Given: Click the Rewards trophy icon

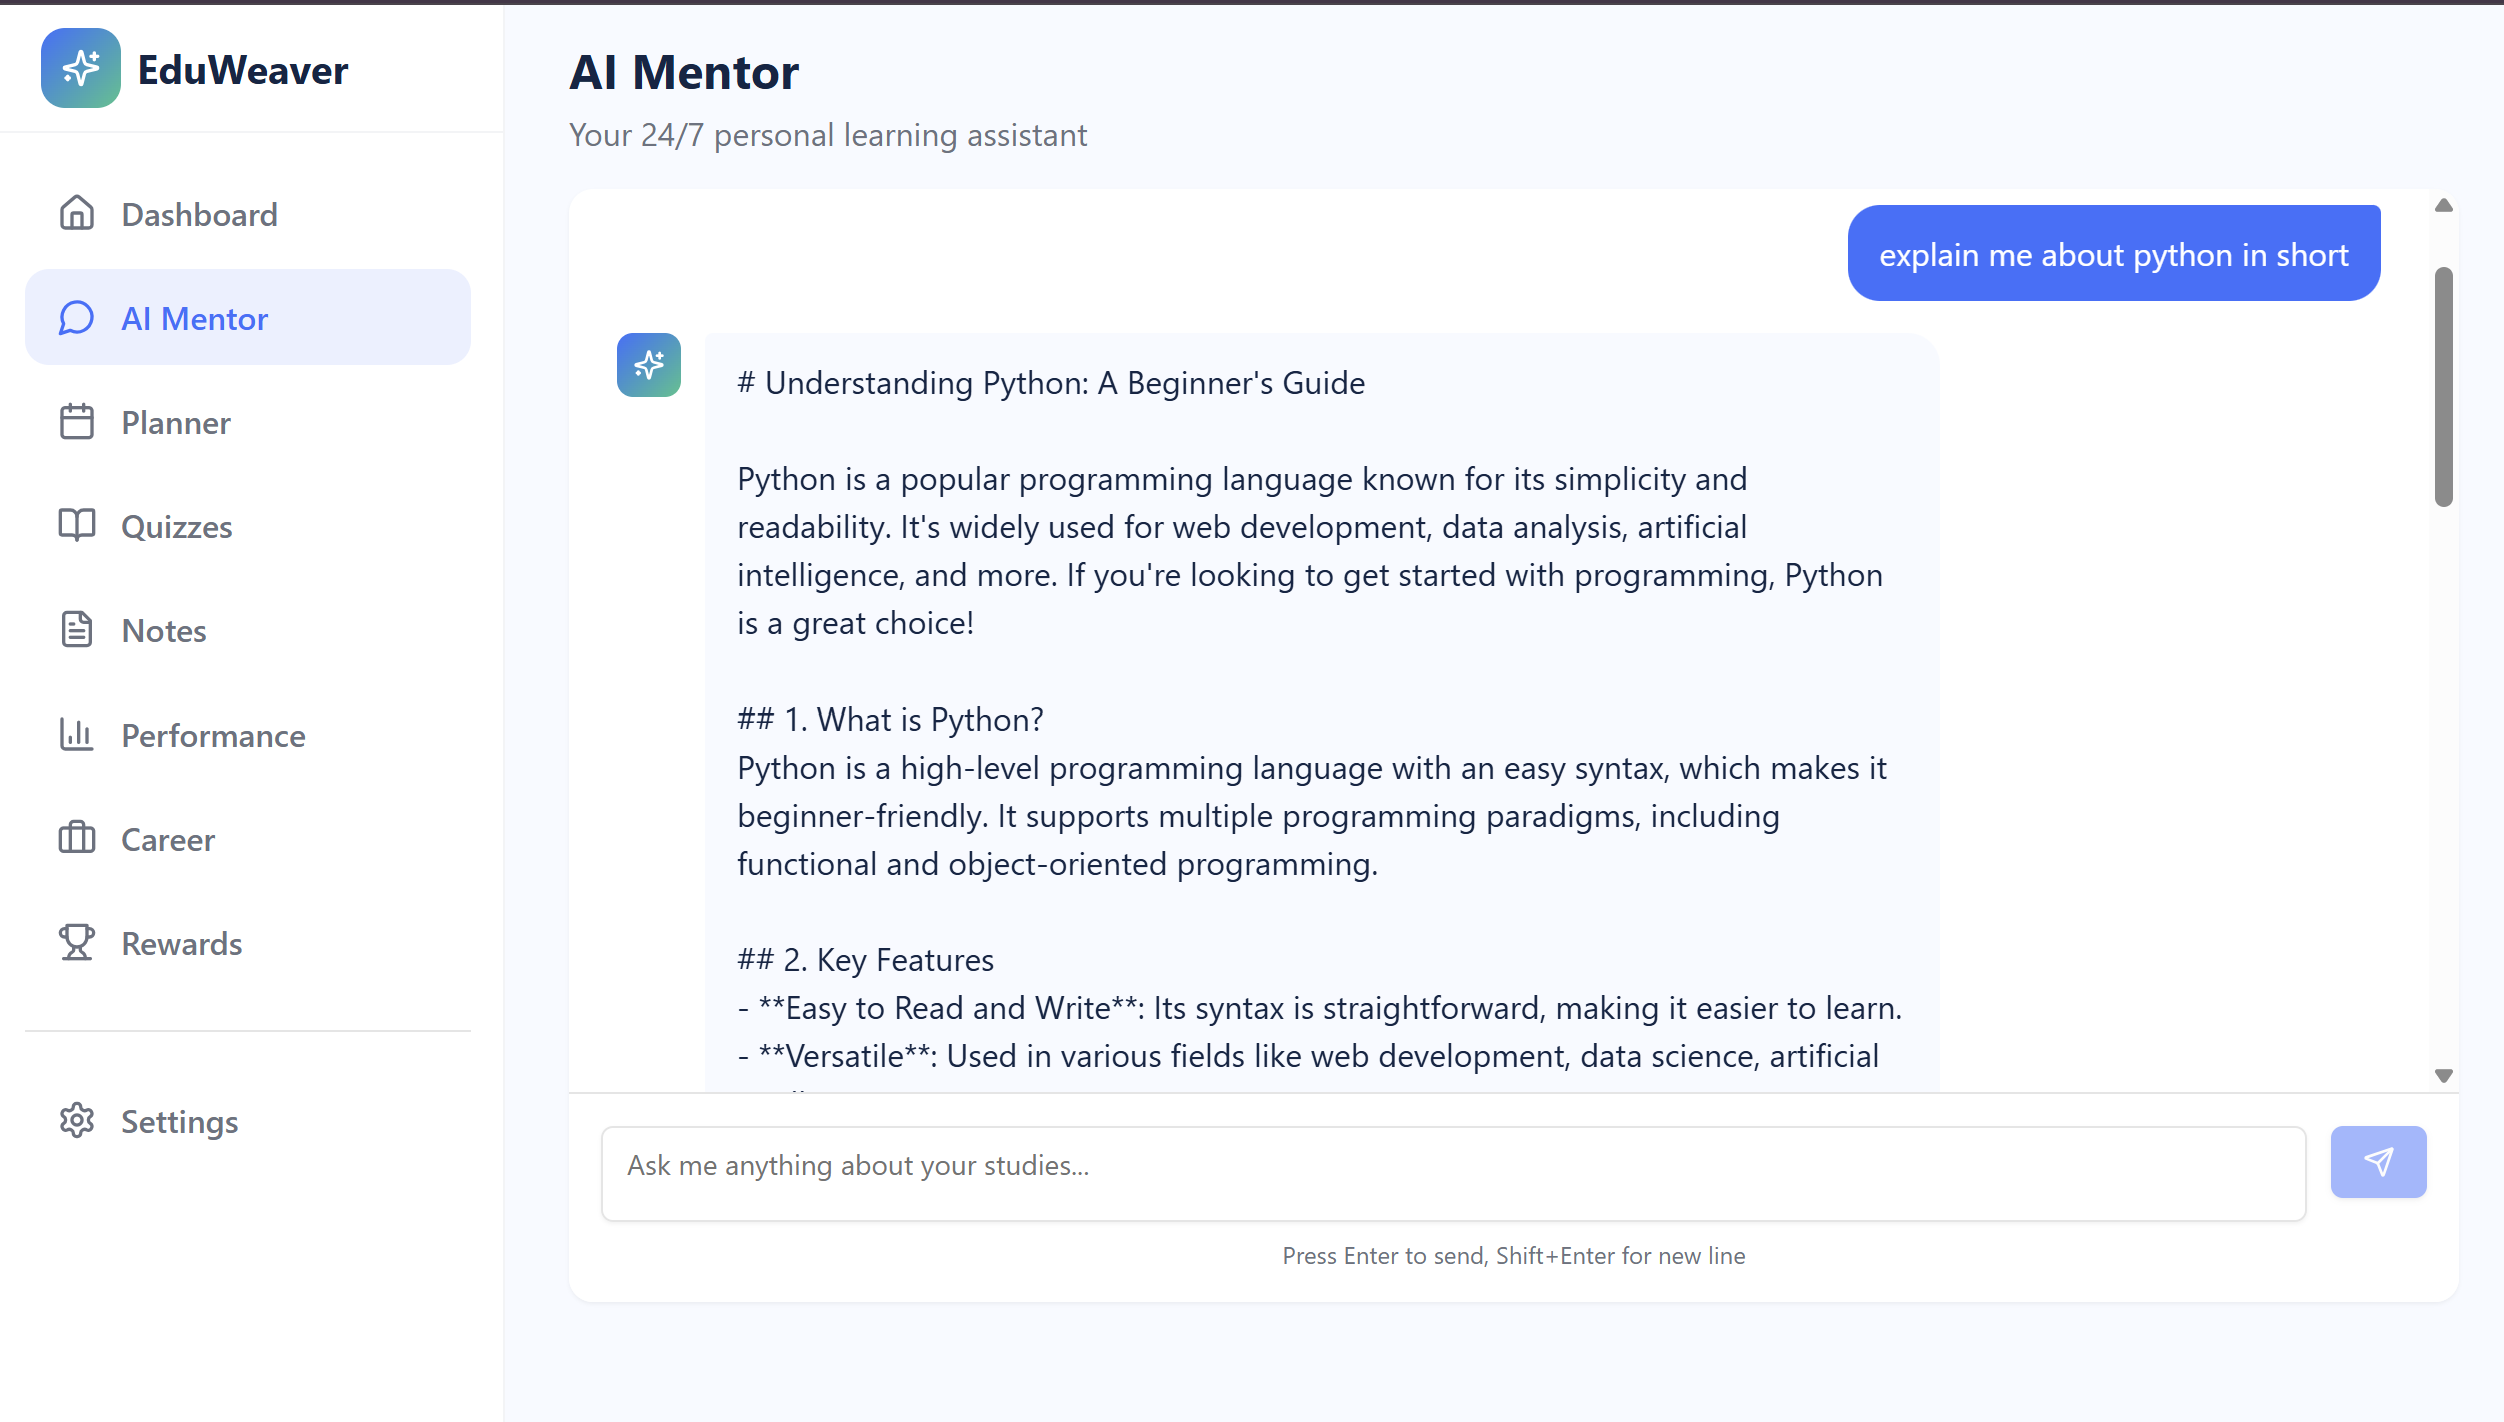Looking at the screenshot, I should click(x=77, y=943).
